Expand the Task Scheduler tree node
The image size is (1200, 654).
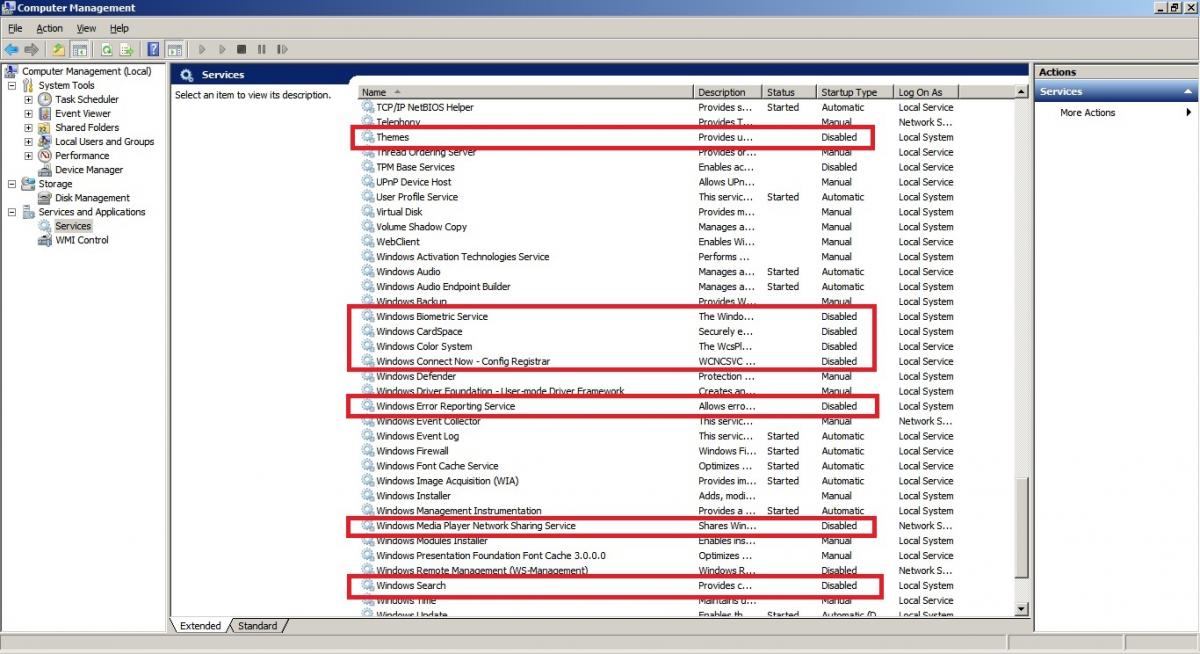point(29,100)
